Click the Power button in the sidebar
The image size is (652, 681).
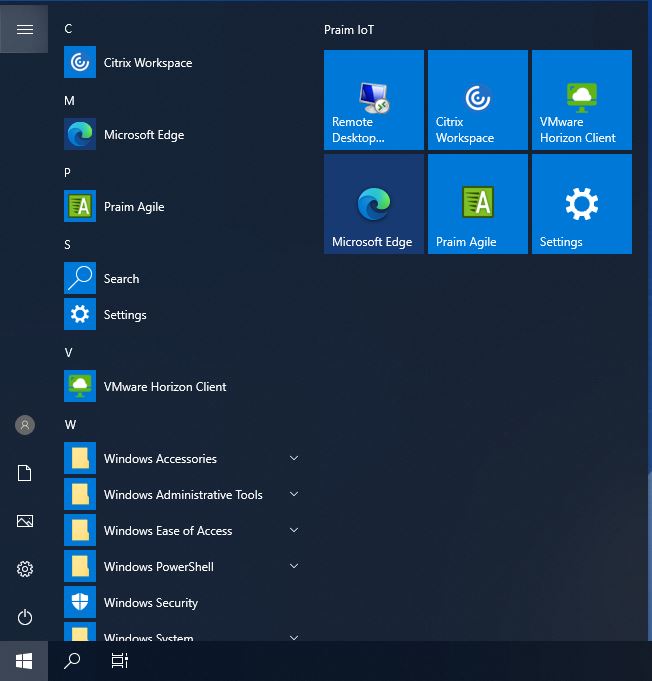pos(25,617)
